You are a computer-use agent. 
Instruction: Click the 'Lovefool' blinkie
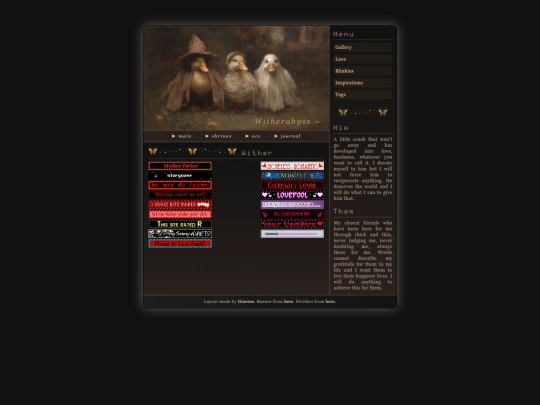click(x=292, y=195)
